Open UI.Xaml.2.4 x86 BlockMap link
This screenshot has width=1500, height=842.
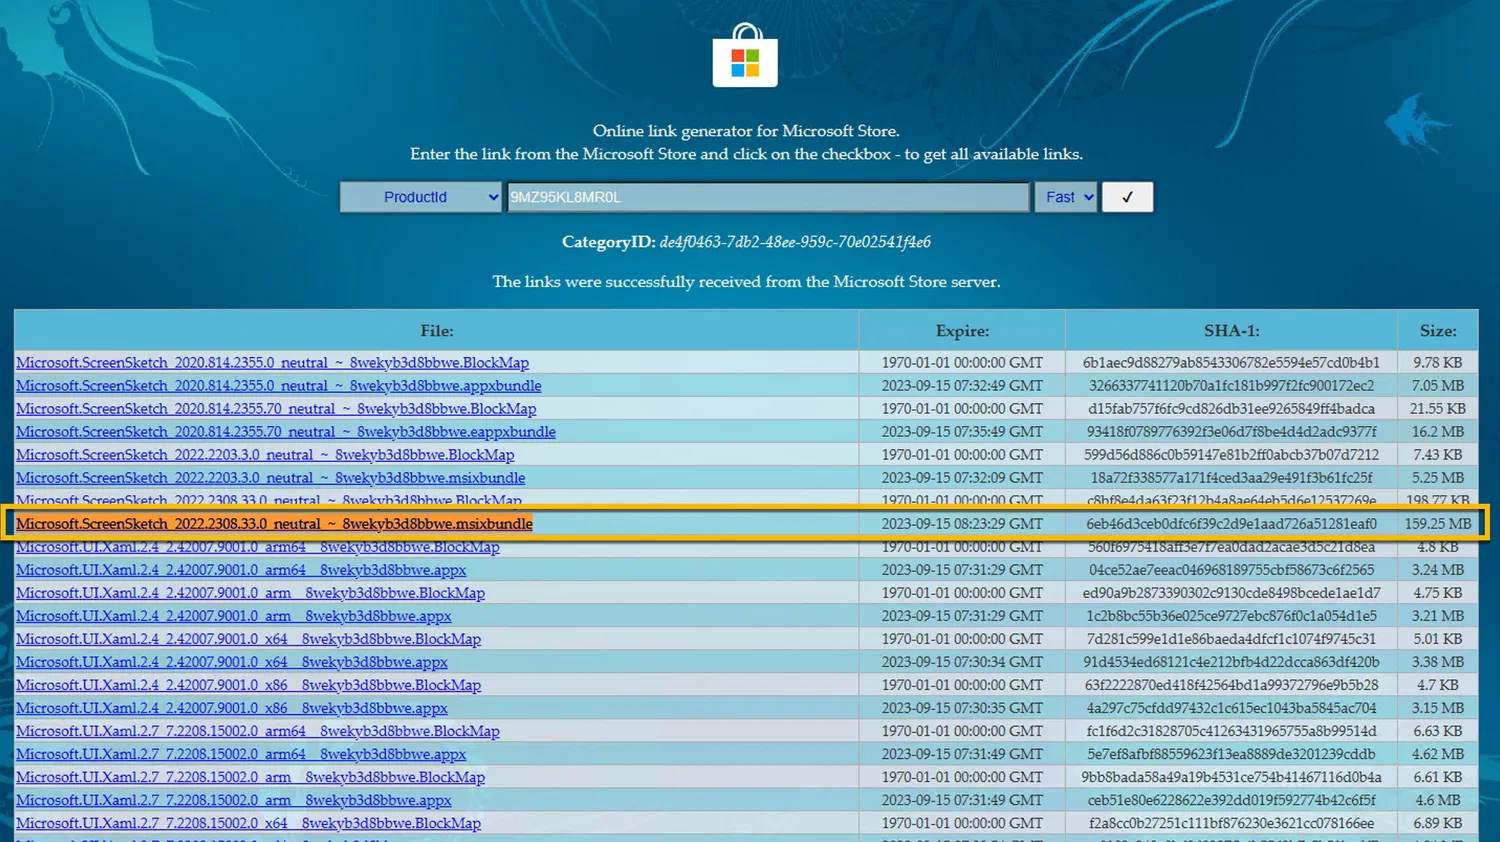[248, 685]
